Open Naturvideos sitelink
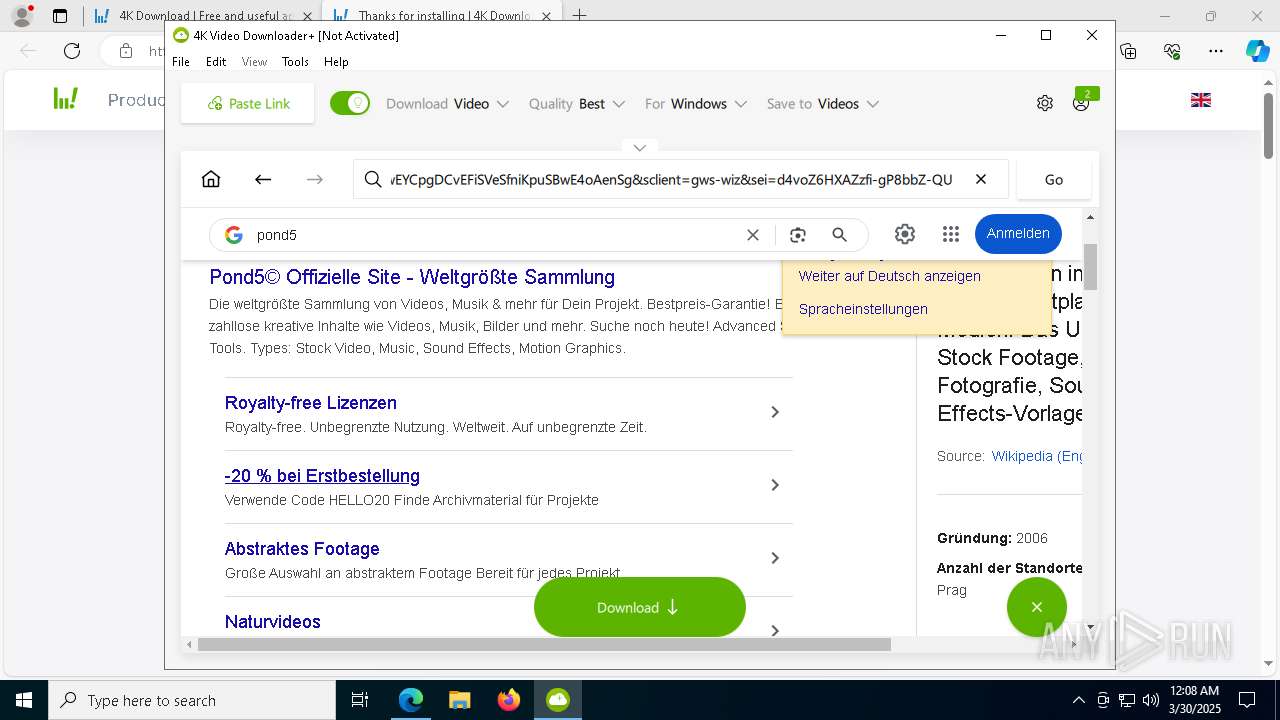The width and height of the screenshot is (1280, 720). (x=273, y=622)
